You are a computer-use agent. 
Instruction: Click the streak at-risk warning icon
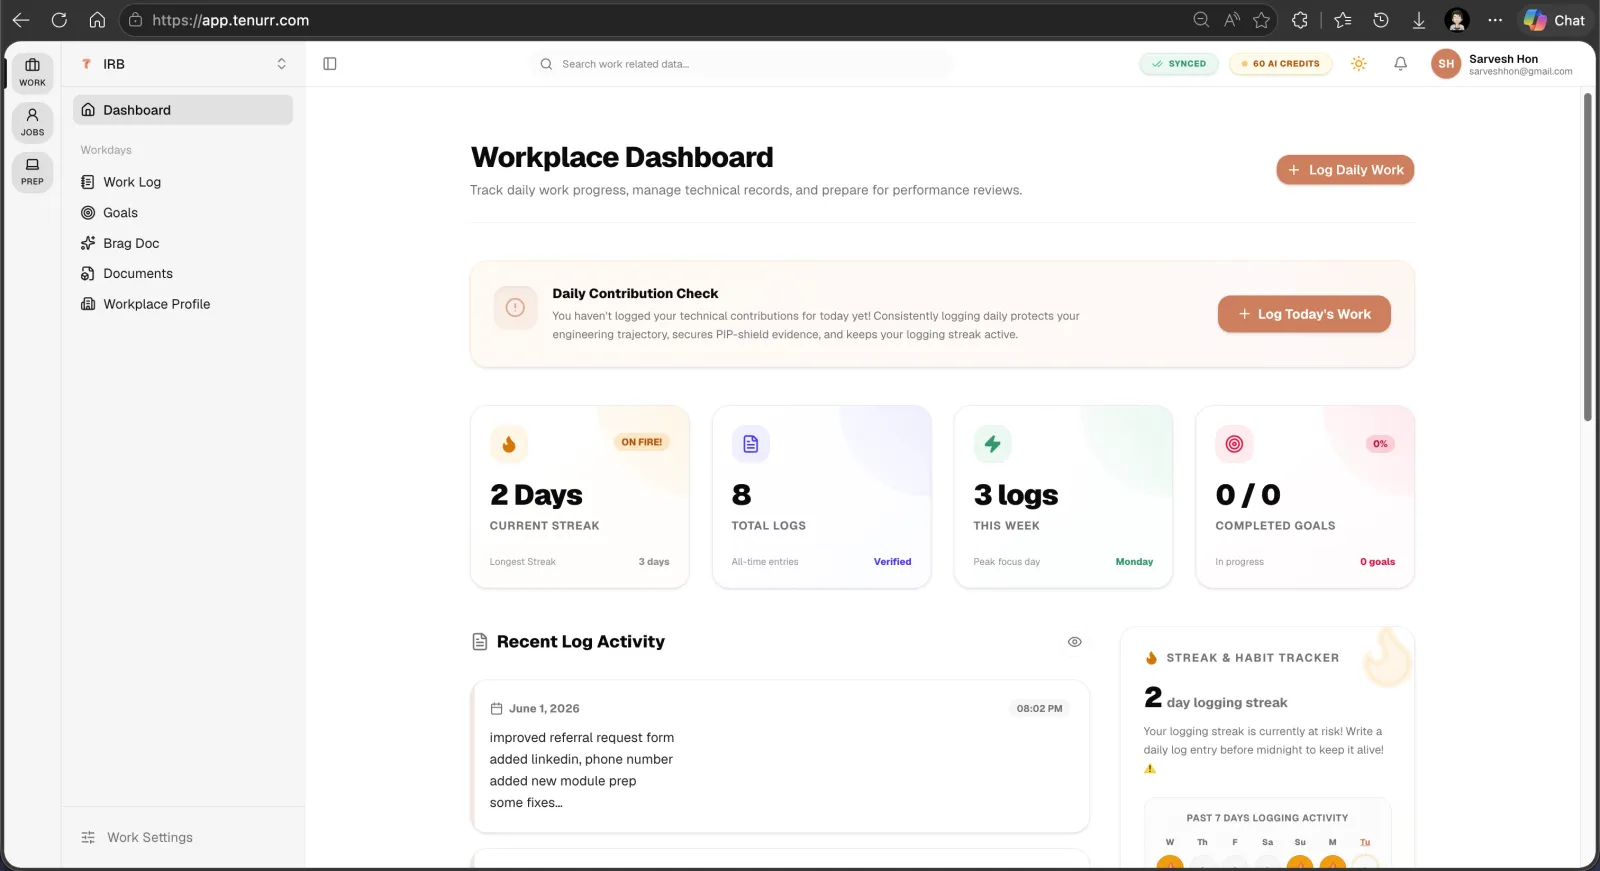tap(1150, 769)
